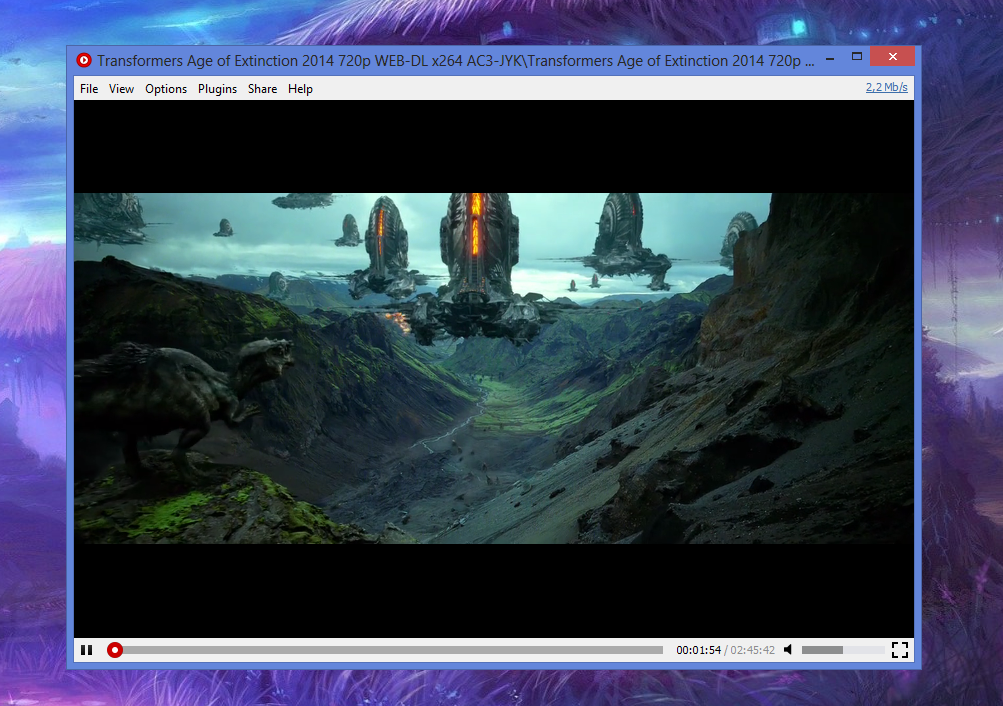Click the total duration 02:45:42
1003x706 pixels.
(752, 650)
